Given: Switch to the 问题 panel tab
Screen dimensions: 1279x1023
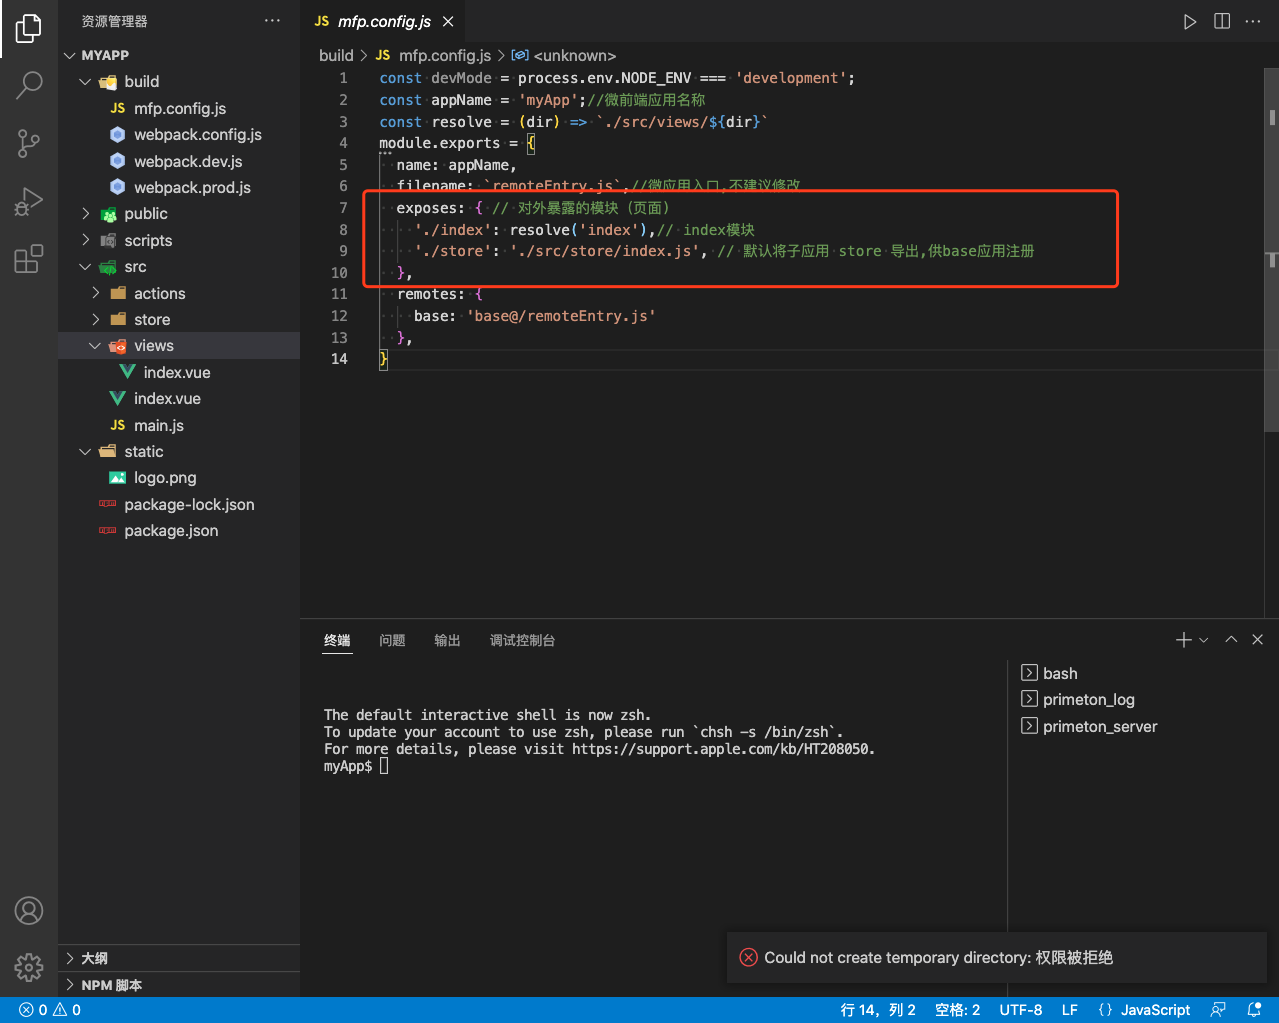Looking at the screenshot, I should tap(392, 640).
